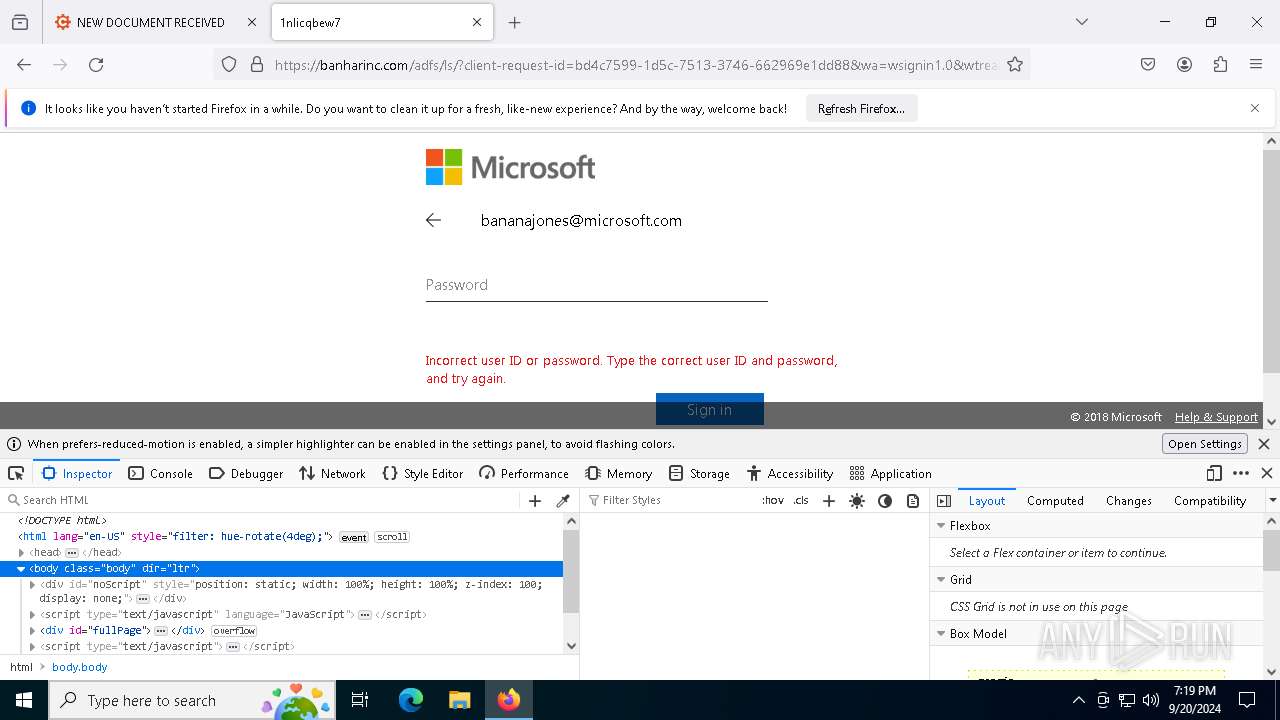
Task: Toggle dark color scheme simulation icon
Action: [885, 500]
